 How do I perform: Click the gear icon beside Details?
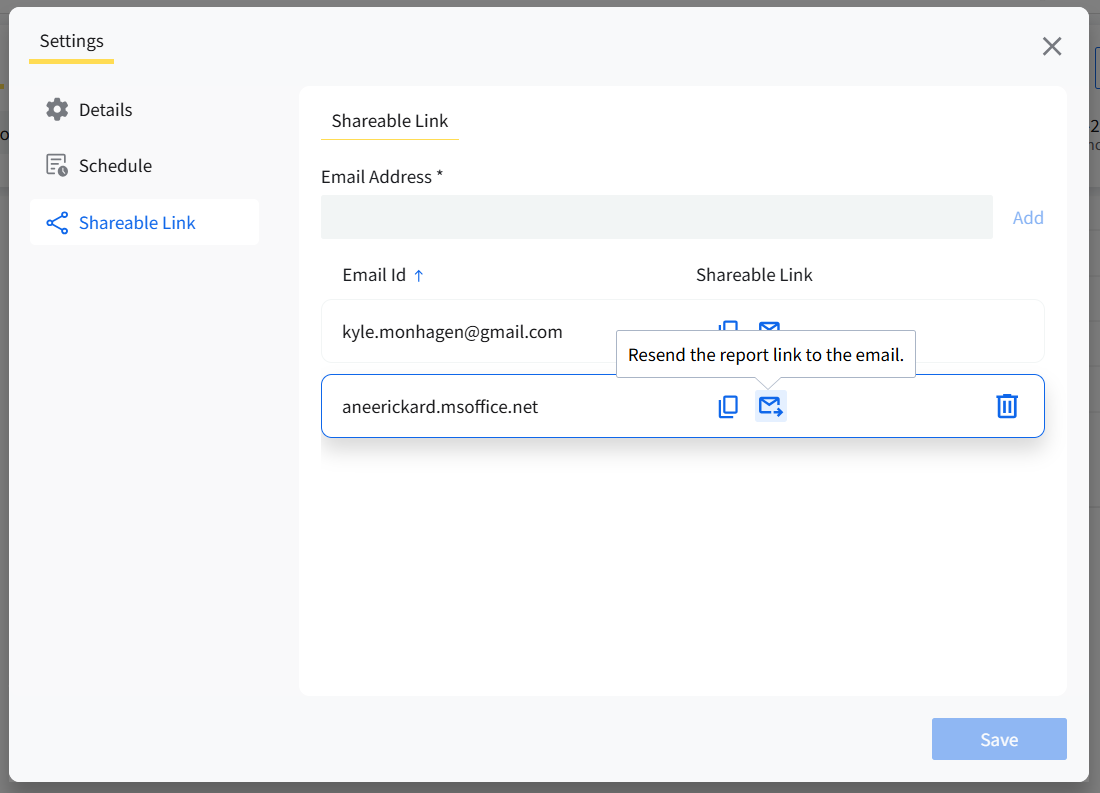pyautogui.click(x=57, y=110)
